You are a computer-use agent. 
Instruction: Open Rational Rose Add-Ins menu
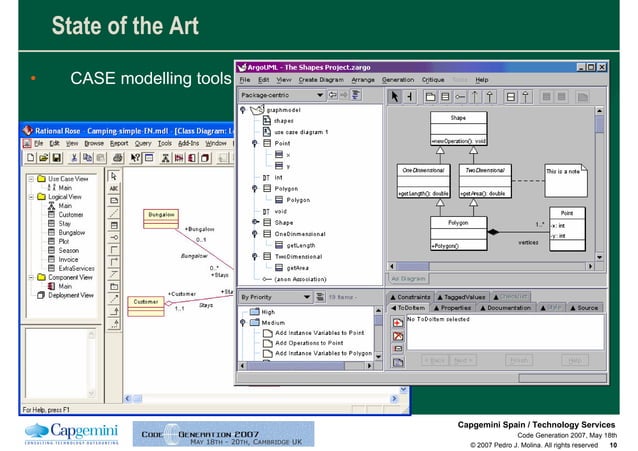[x=188, y=143]
